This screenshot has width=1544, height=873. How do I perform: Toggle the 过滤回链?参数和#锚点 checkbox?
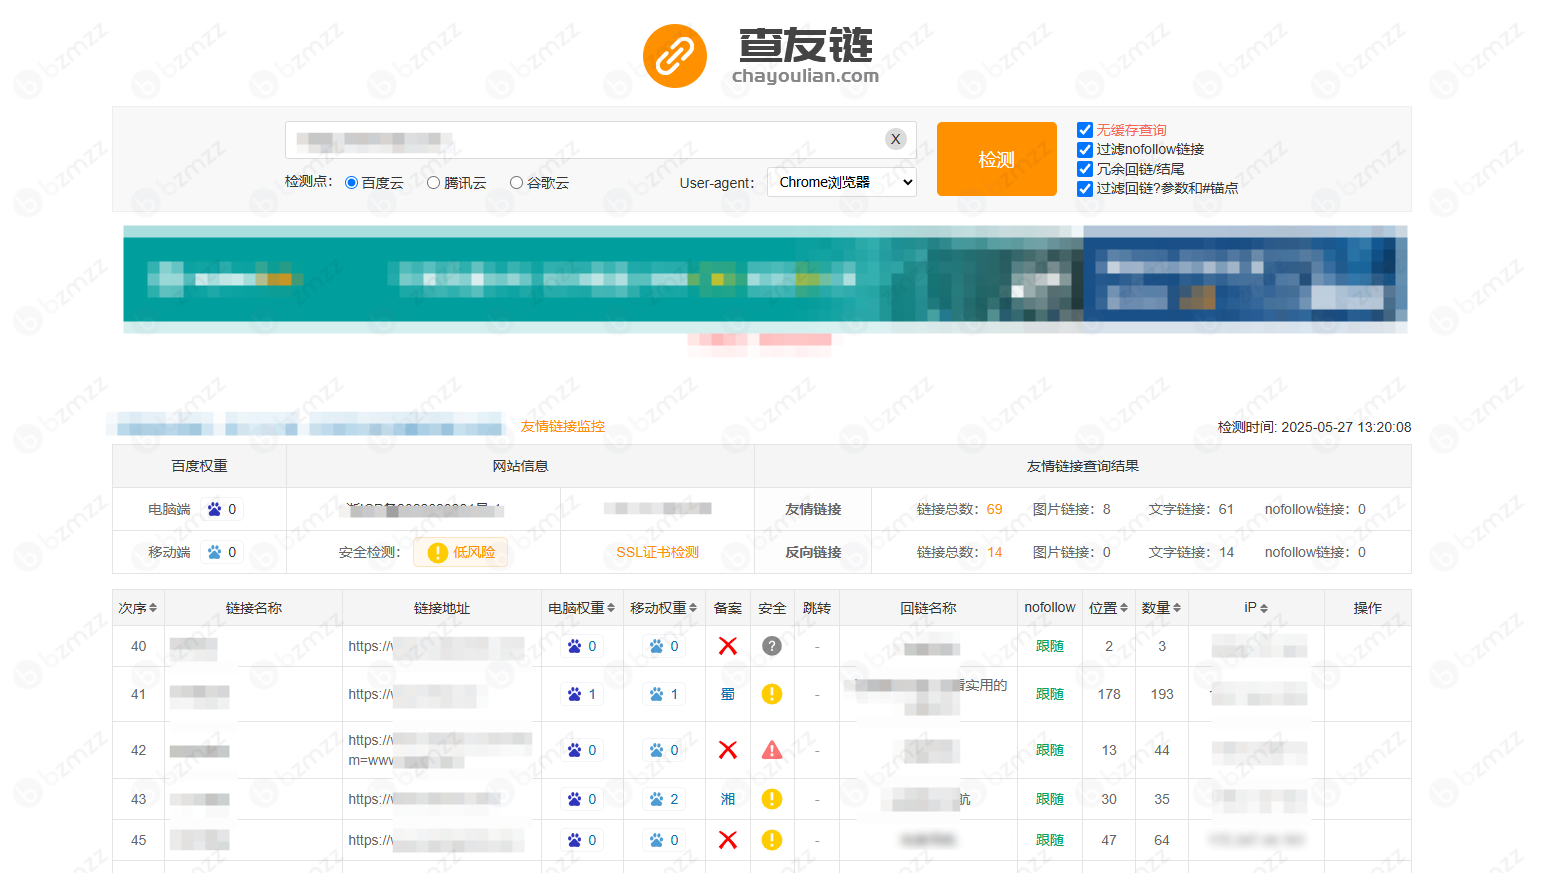(x=1085, y=188)
